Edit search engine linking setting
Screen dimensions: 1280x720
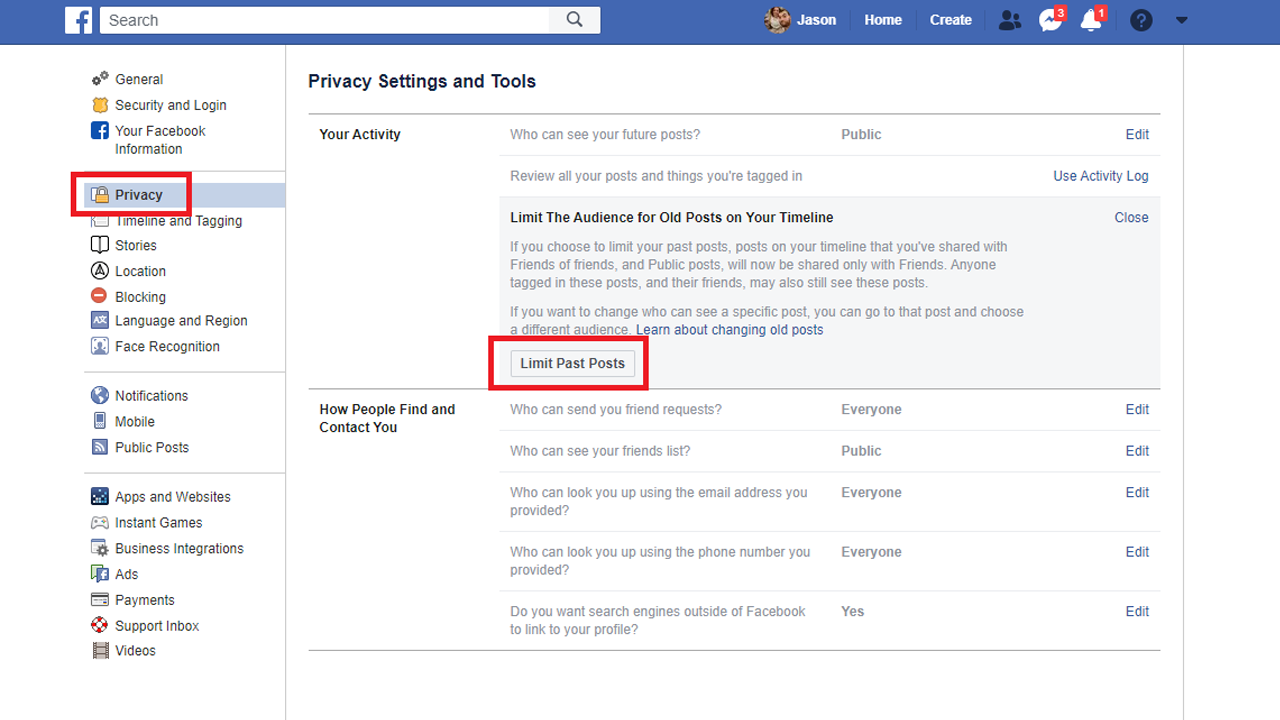(1137, 611)
